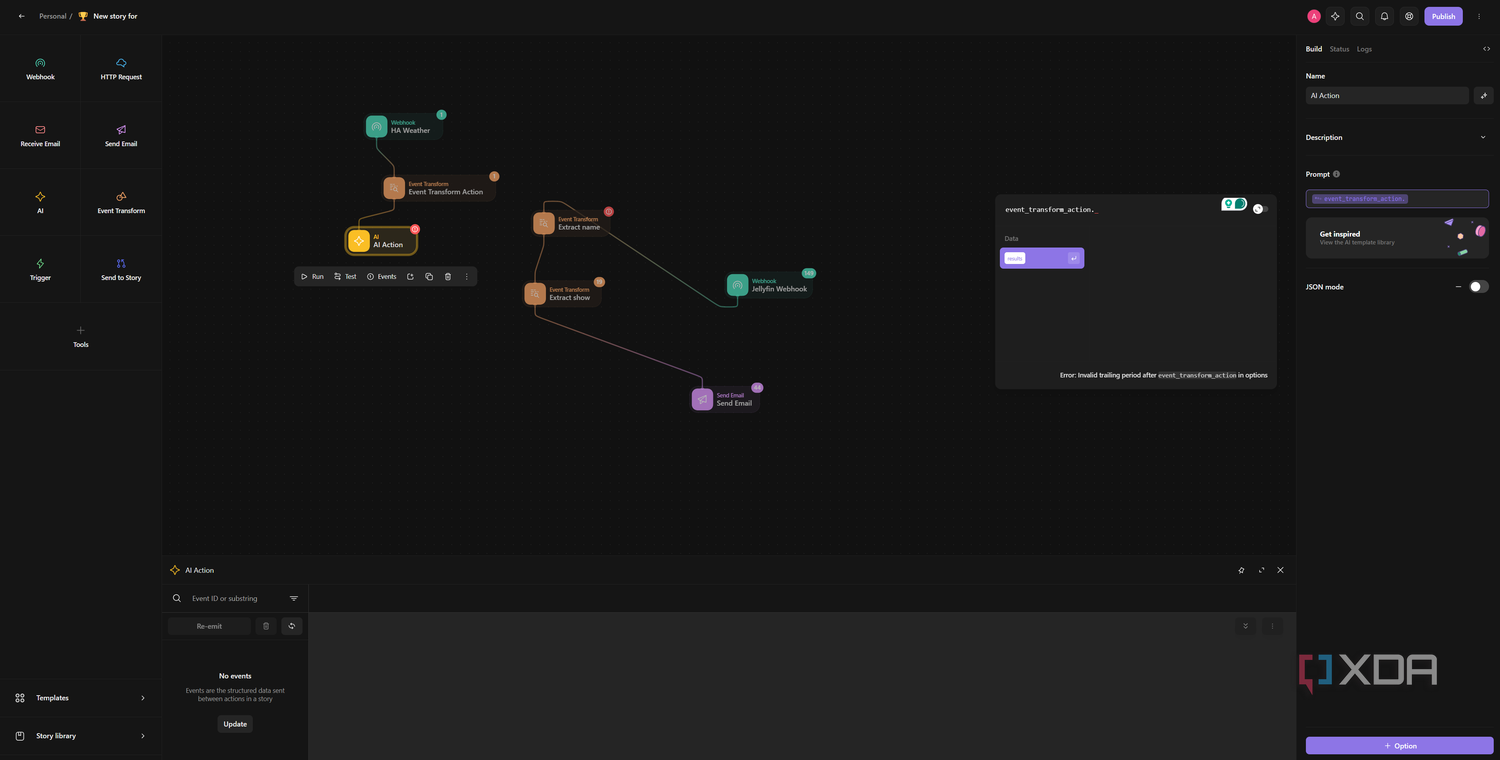Open the search icon in top bar
Screen dimensions: 1500x760
[x=1359, y=16]
